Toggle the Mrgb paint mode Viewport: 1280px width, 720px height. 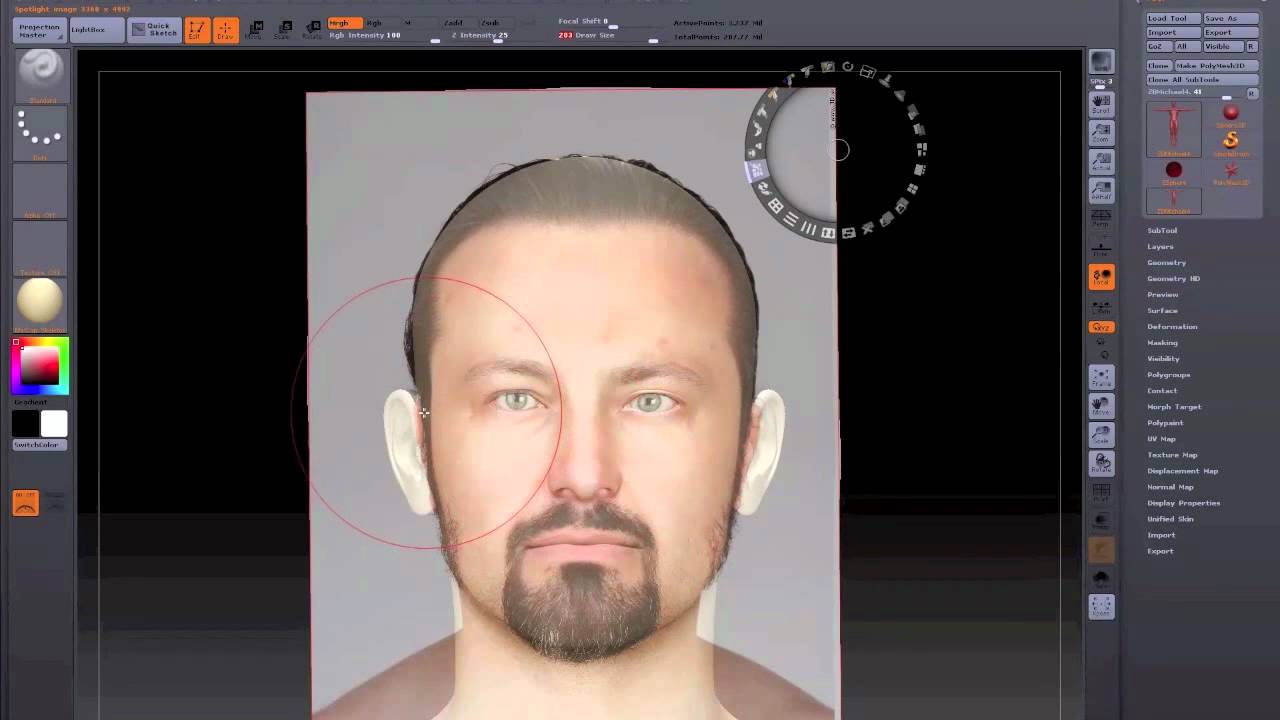tap(344, 22)
